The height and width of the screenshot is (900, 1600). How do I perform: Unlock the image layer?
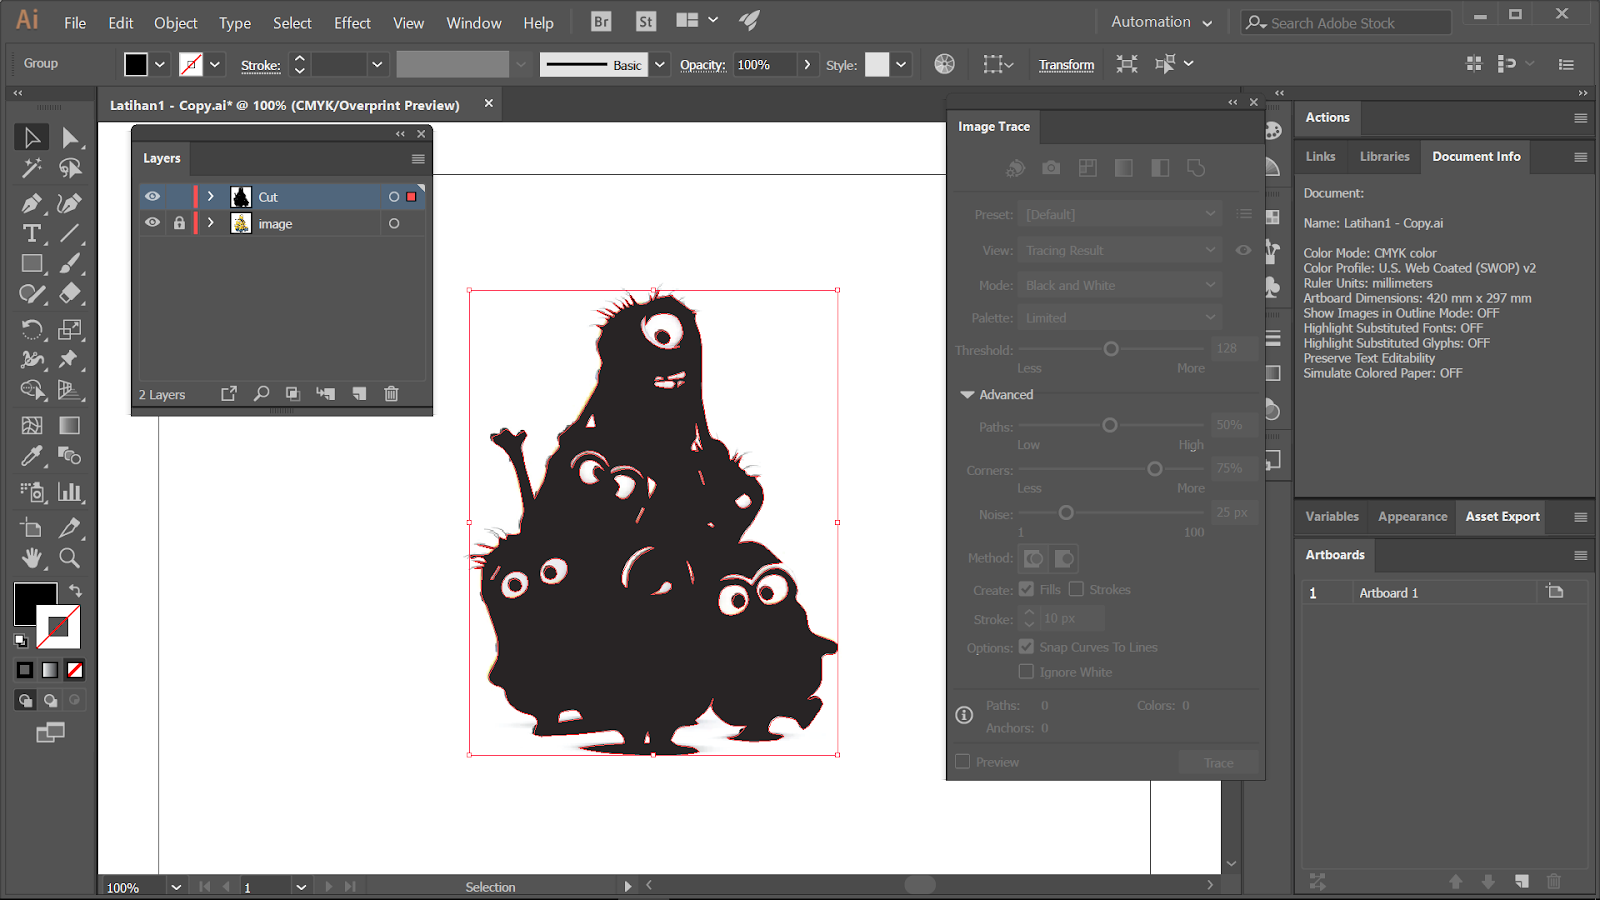click(179, 224)
